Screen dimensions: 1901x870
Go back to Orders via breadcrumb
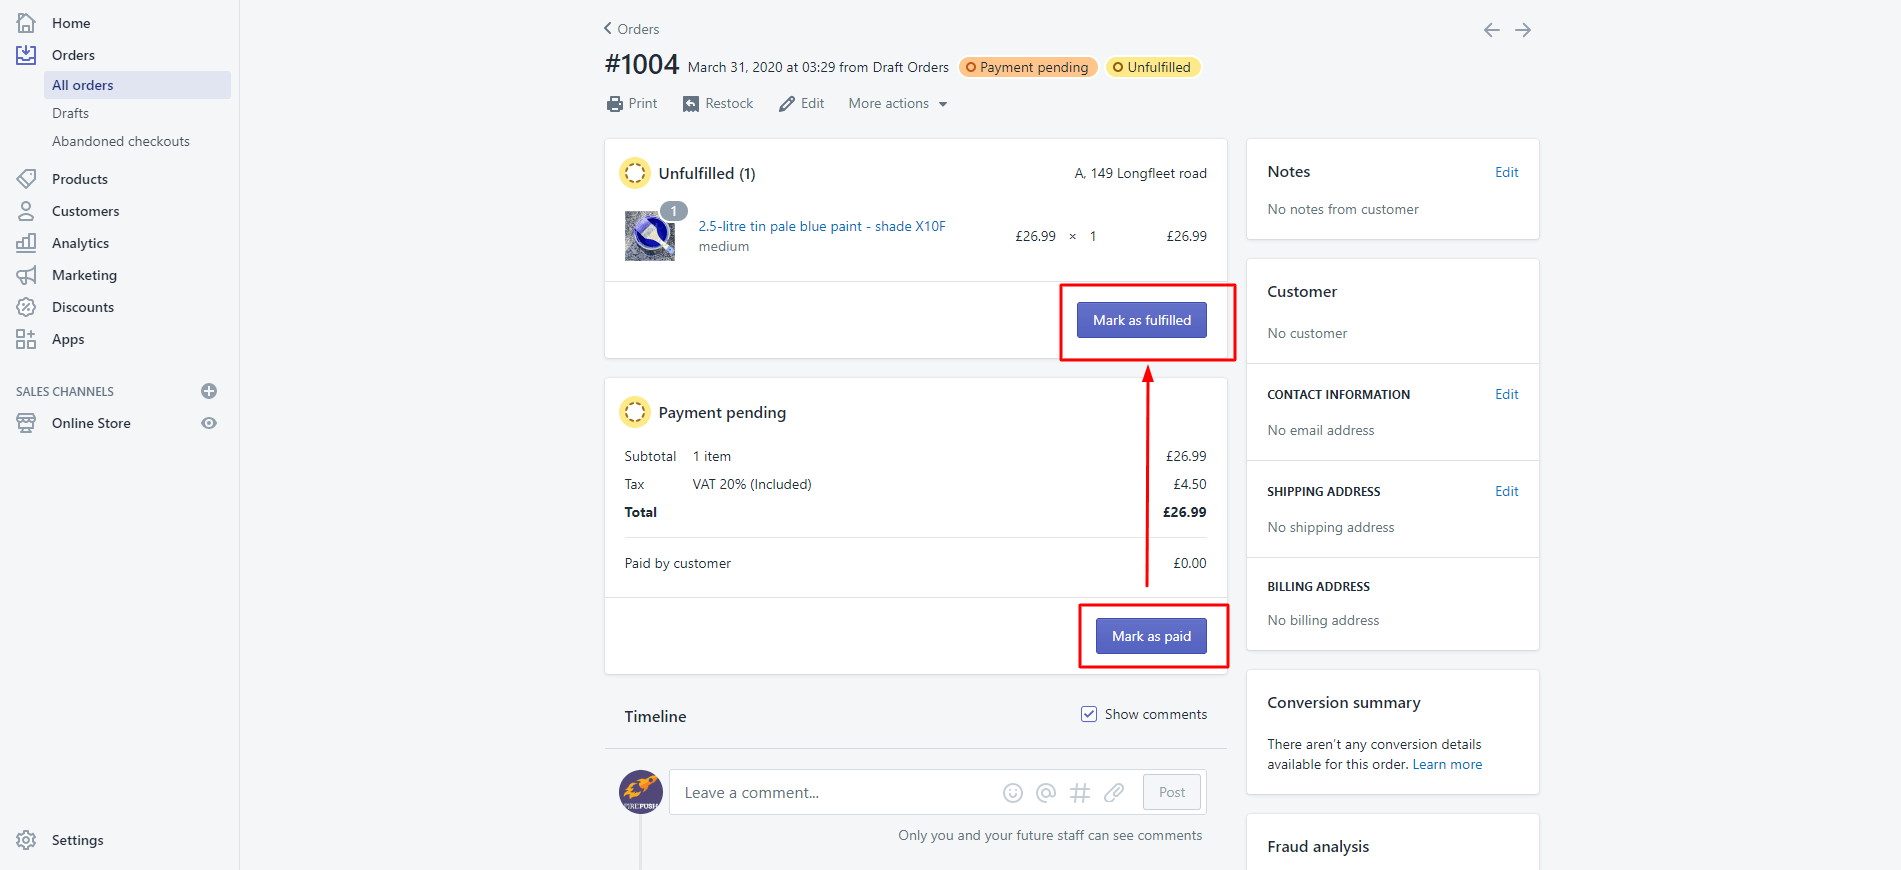[x=631, y=29]
